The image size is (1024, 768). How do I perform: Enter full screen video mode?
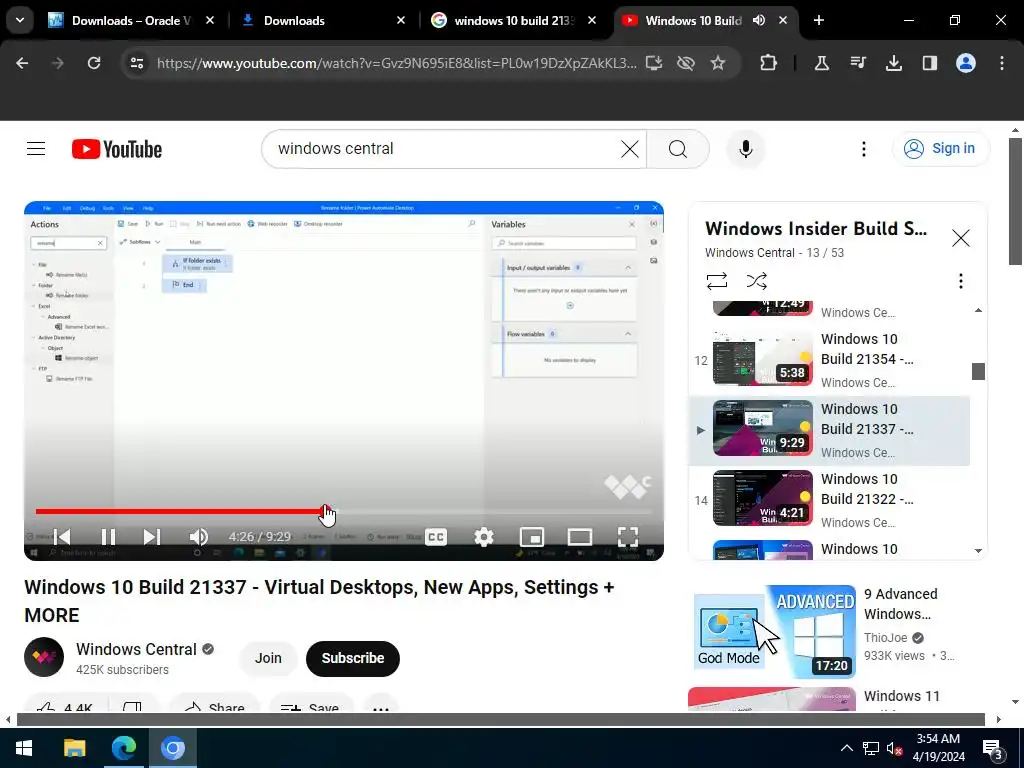coord(628,537)
